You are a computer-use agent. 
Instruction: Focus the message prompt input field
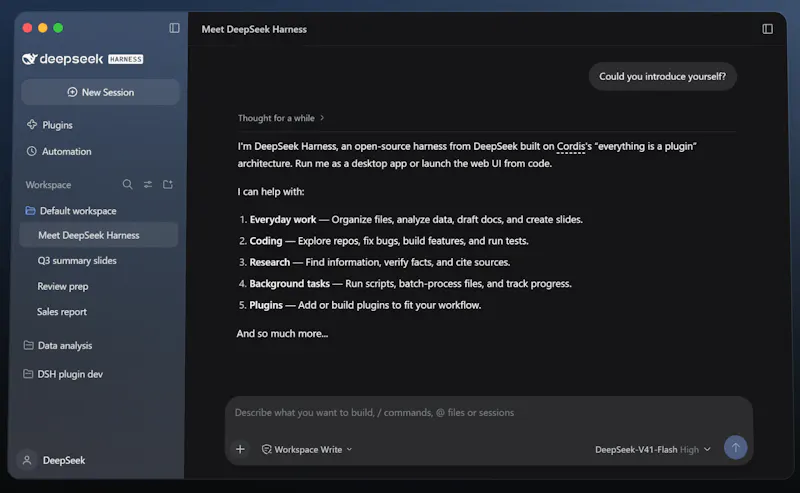point(488,412)
